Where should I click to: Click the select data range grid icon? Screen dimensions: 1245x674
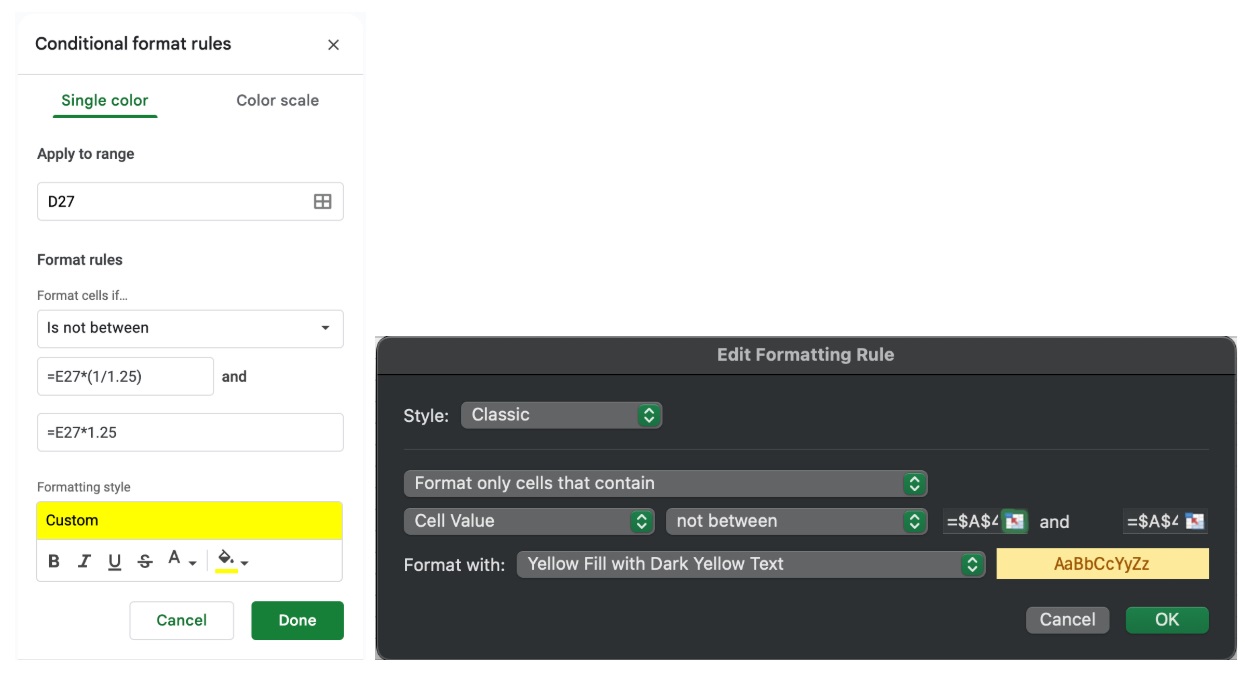[322, 201]
